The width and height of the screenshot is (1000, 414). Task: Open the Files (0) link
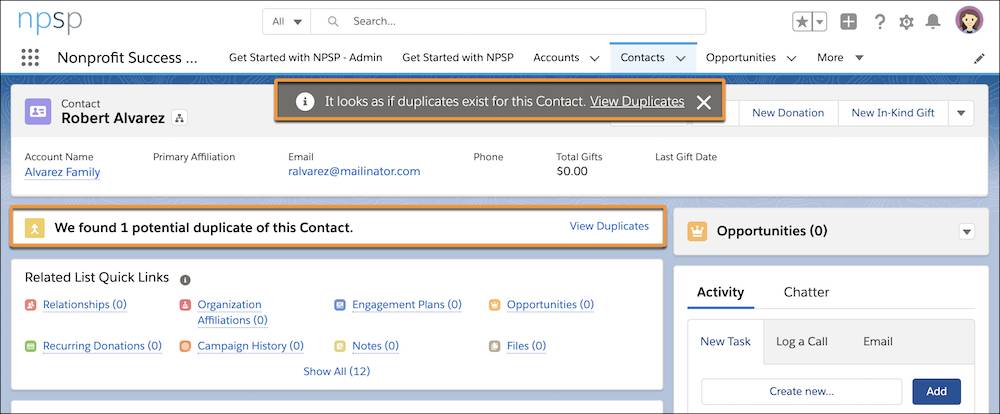tap(526, 346)
